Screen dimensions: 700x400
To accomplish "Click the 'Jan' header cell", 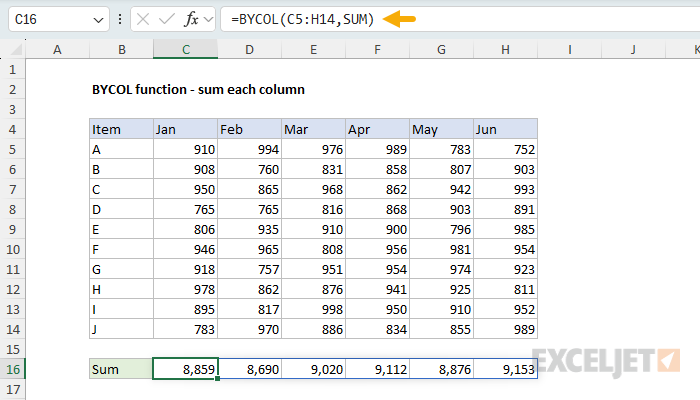I will (x=185, y=129).
